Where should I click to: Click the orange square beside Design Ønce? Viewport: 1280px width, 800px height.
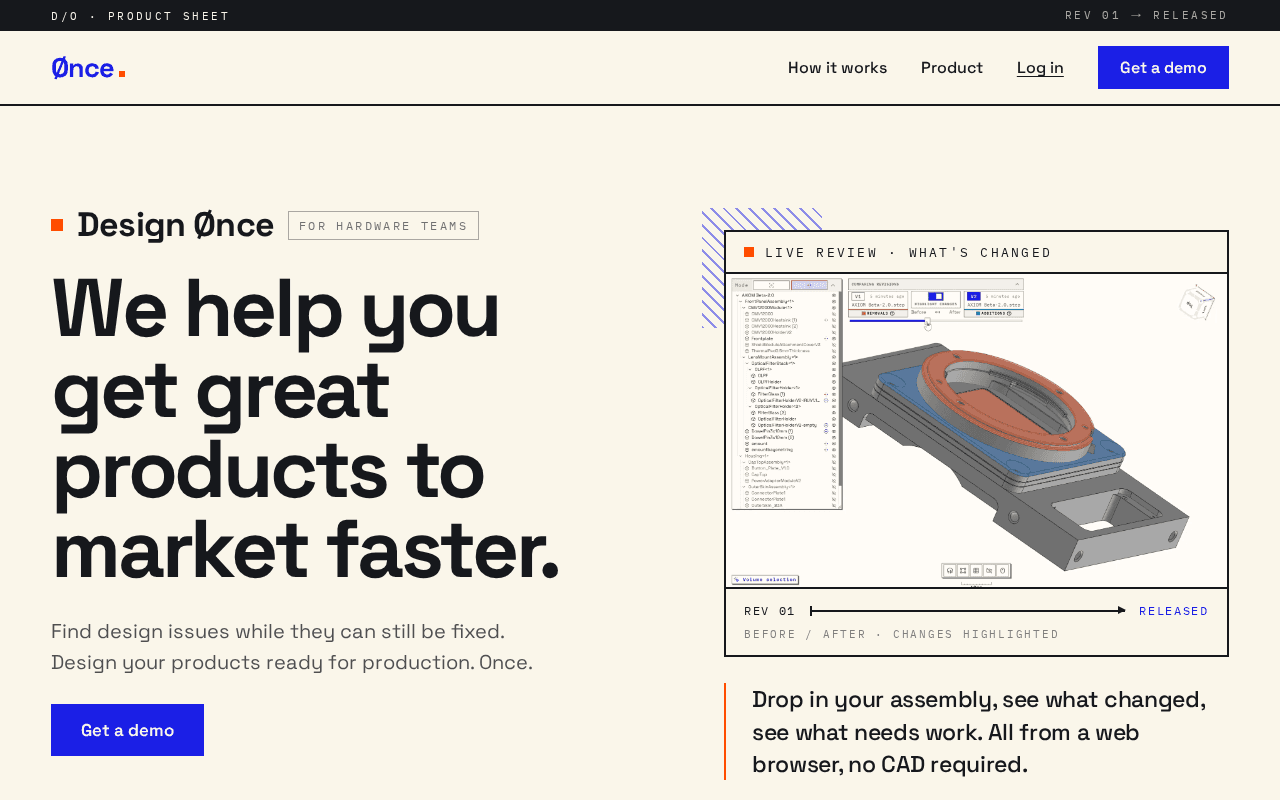click(x=57, y=225)
